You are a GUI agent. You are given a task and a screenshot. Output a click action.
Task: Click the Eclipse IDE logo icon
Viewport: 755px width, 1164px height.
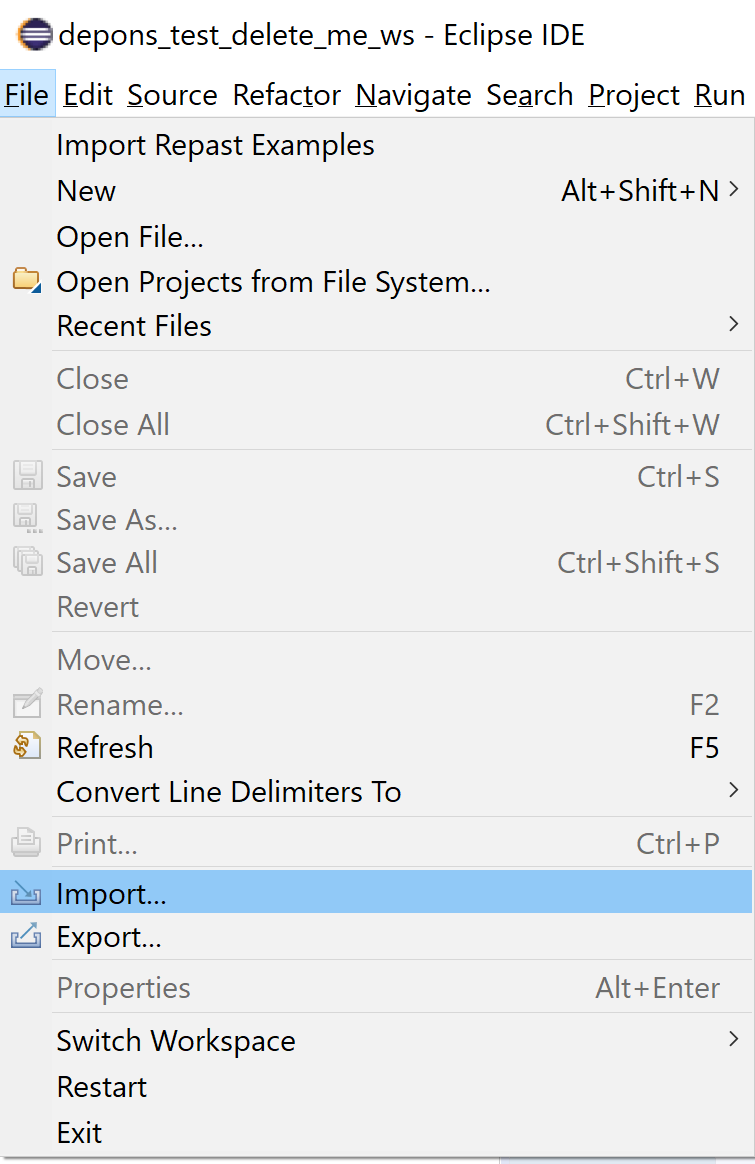(x=35, y=34)
